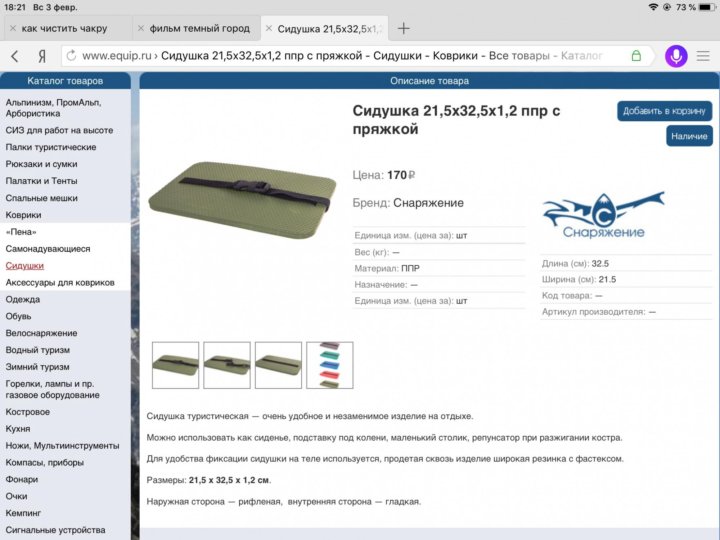Open the browser menu with three dots

click(705, 56)
